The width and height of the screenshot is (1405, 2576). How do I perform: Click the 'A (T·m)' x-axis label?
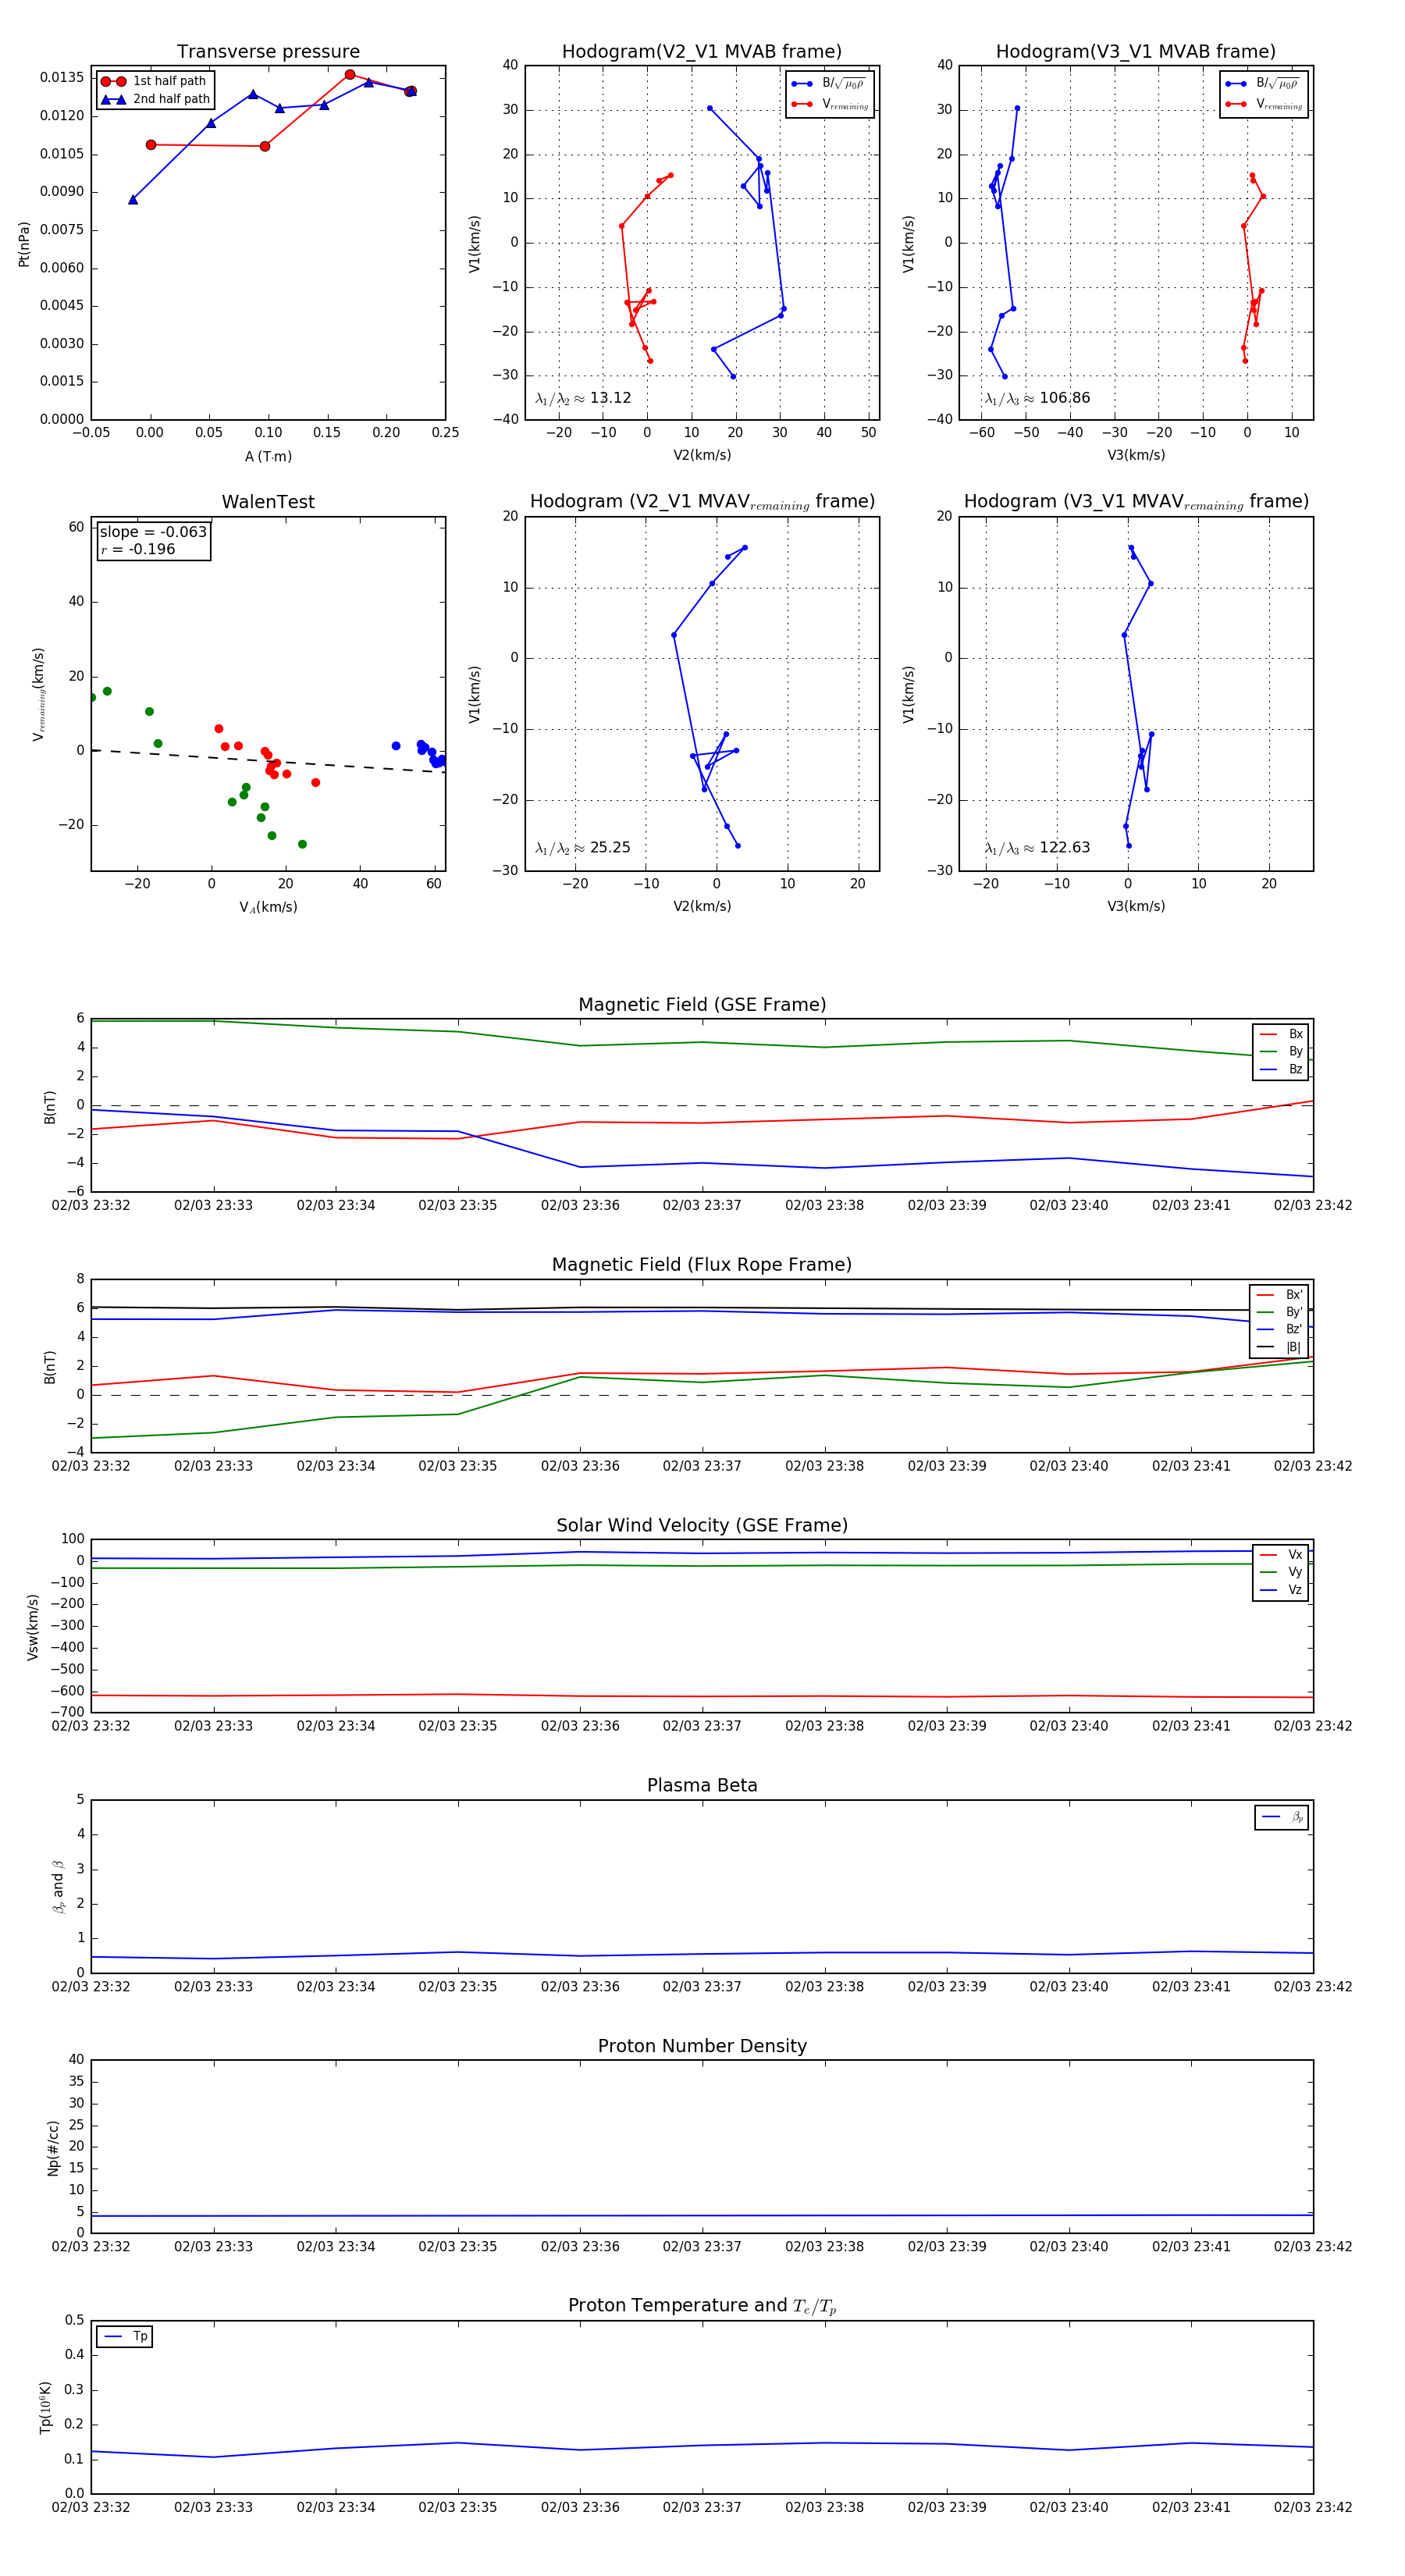pos(268,456)
